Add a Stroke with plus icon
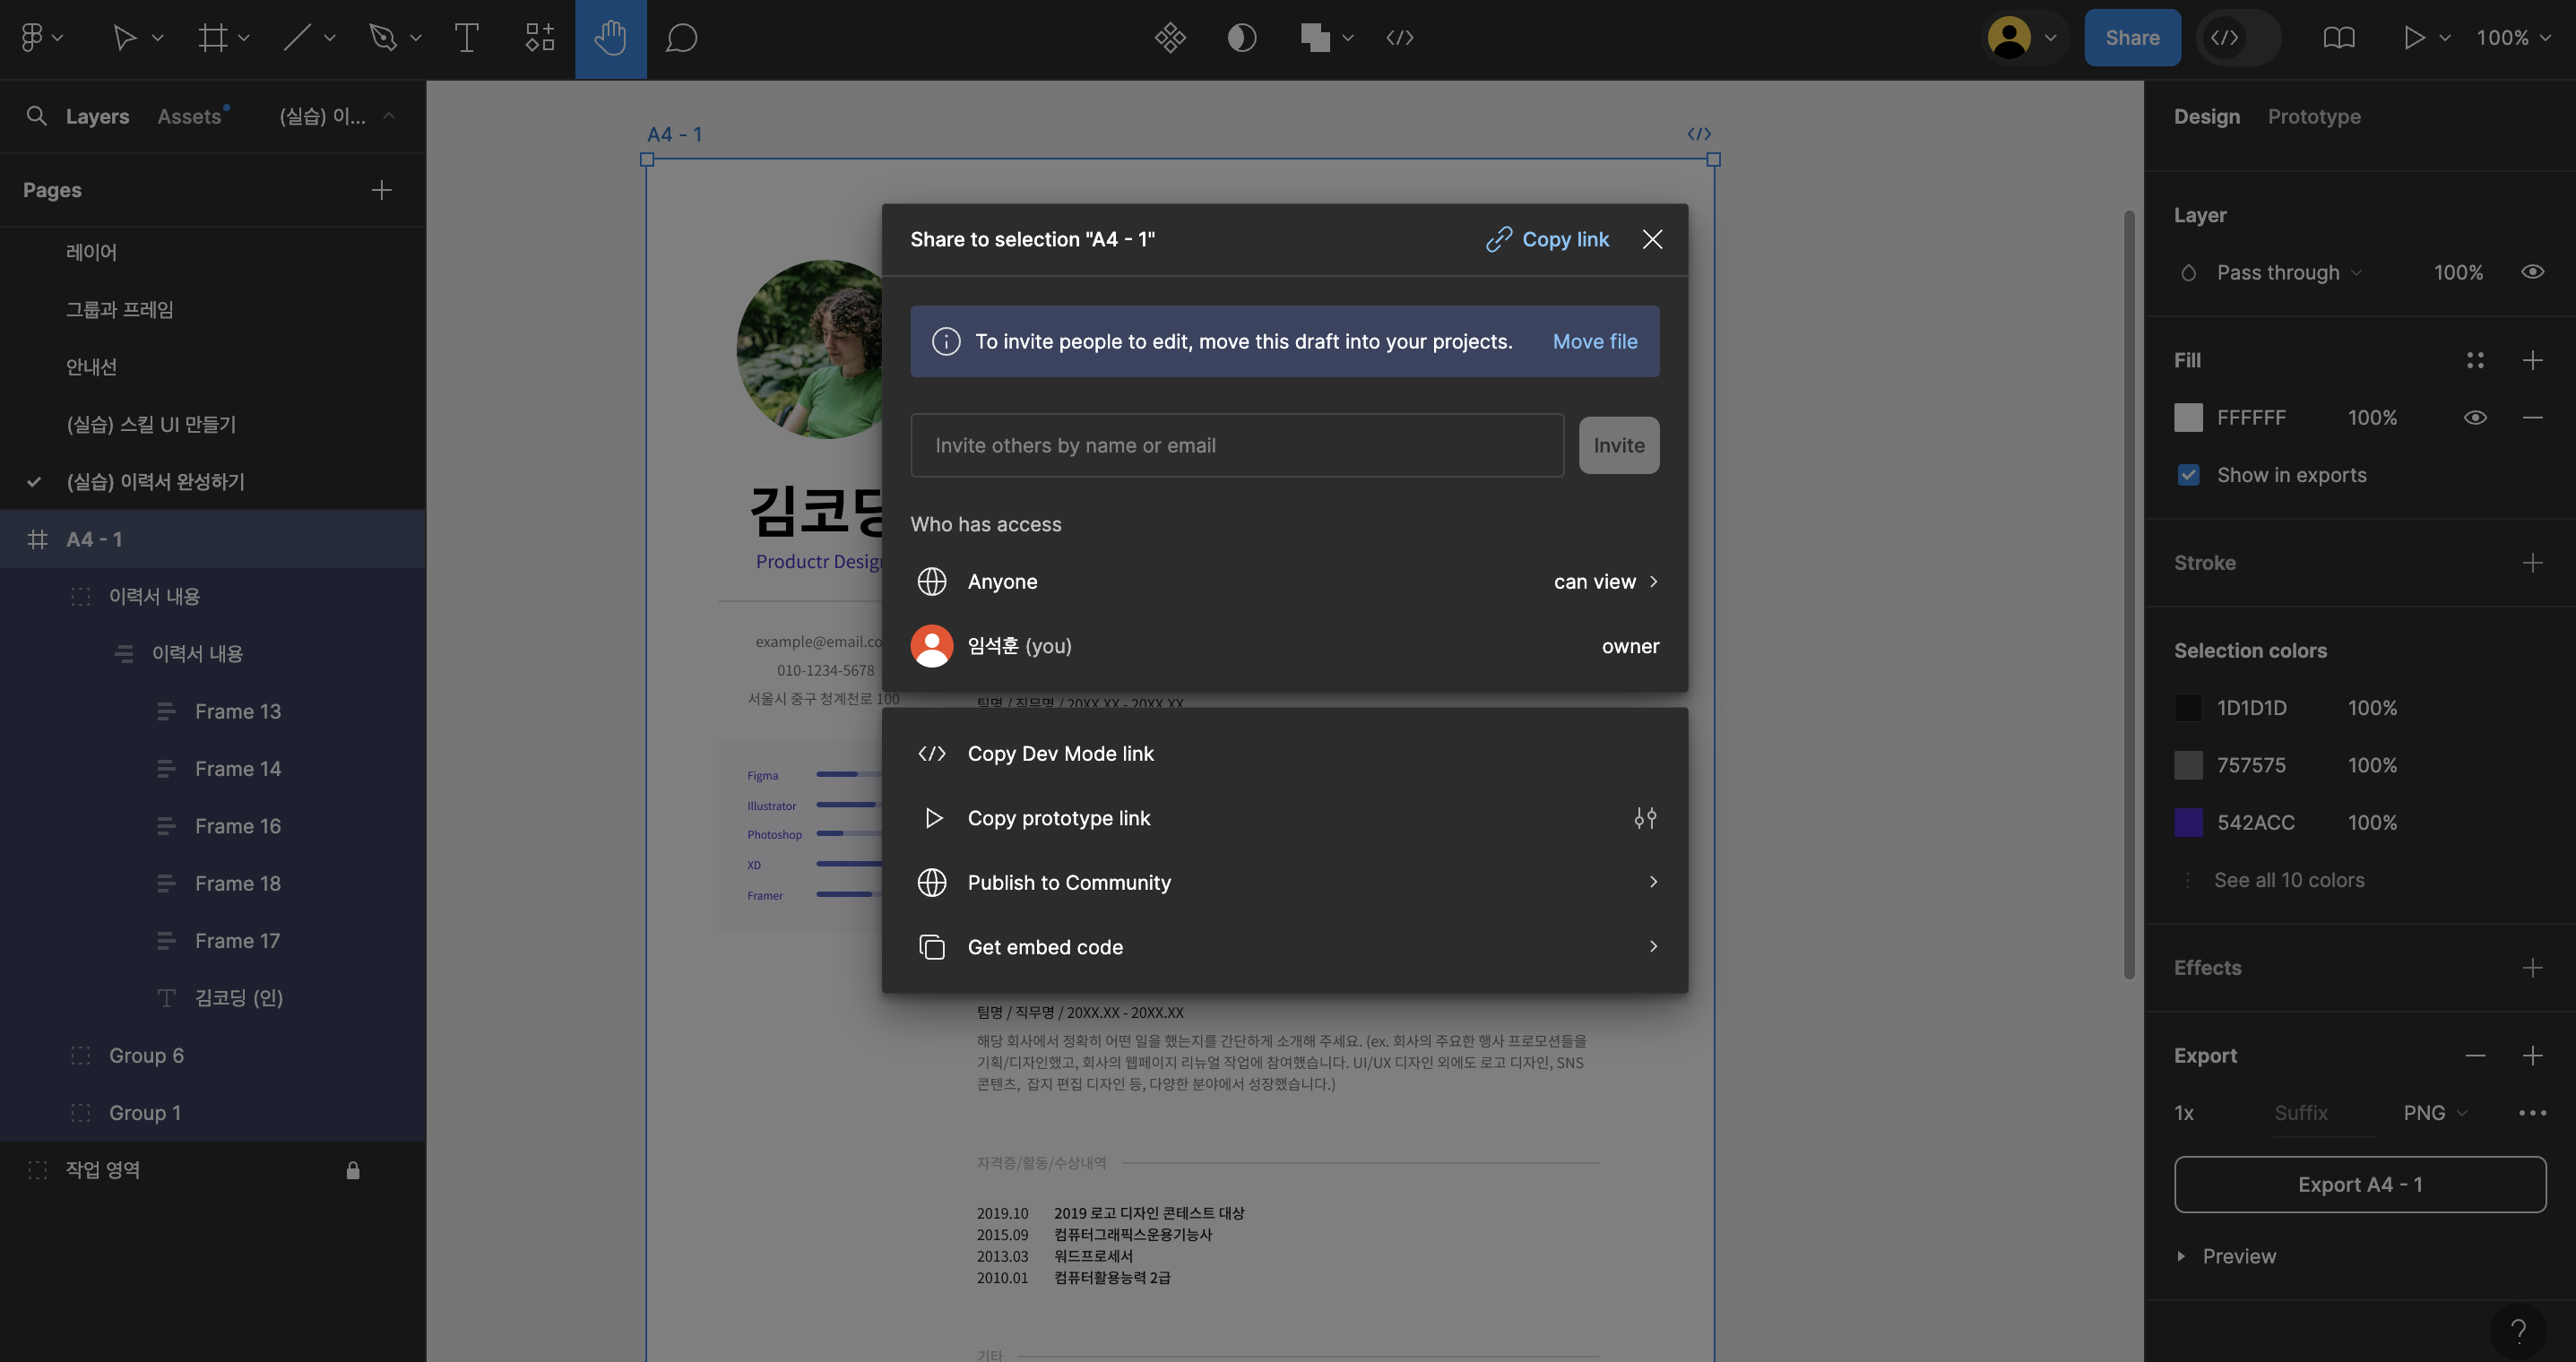Viewport: 2576px width, 1362px height. pos(2532,563)
